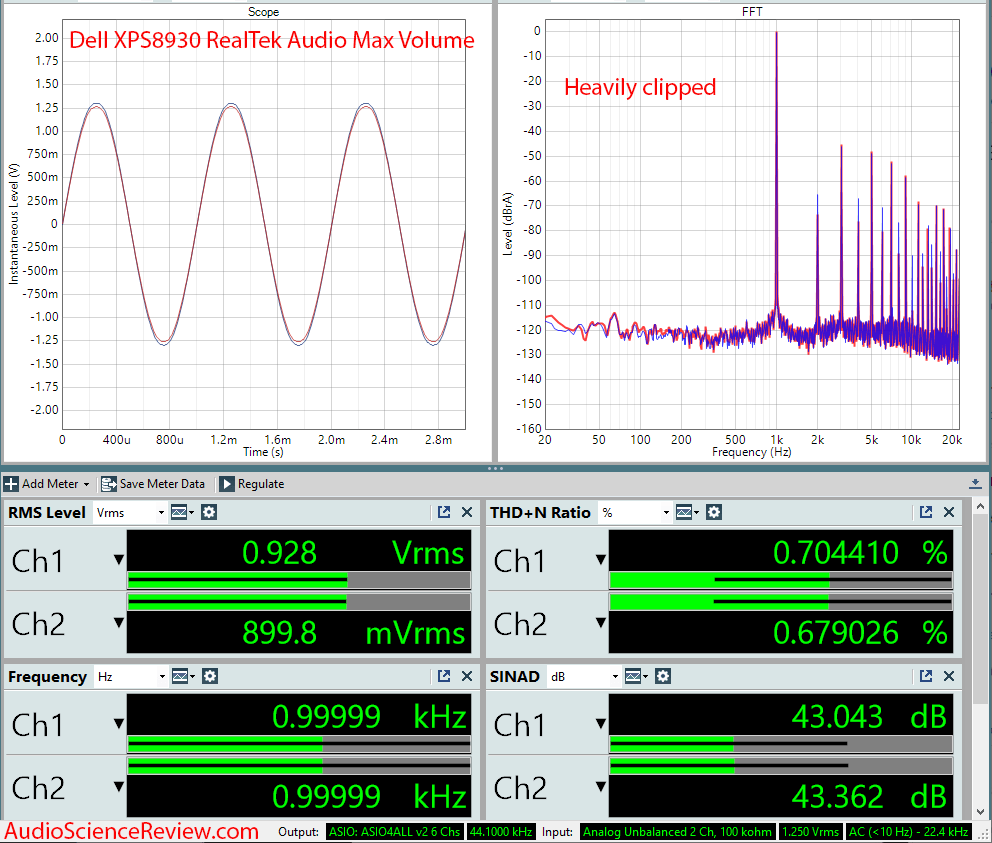Image resolution: width=992 pixels, height=843 pixels.
Task: Open SINAD meter settings gear
Action: point(663,677)
